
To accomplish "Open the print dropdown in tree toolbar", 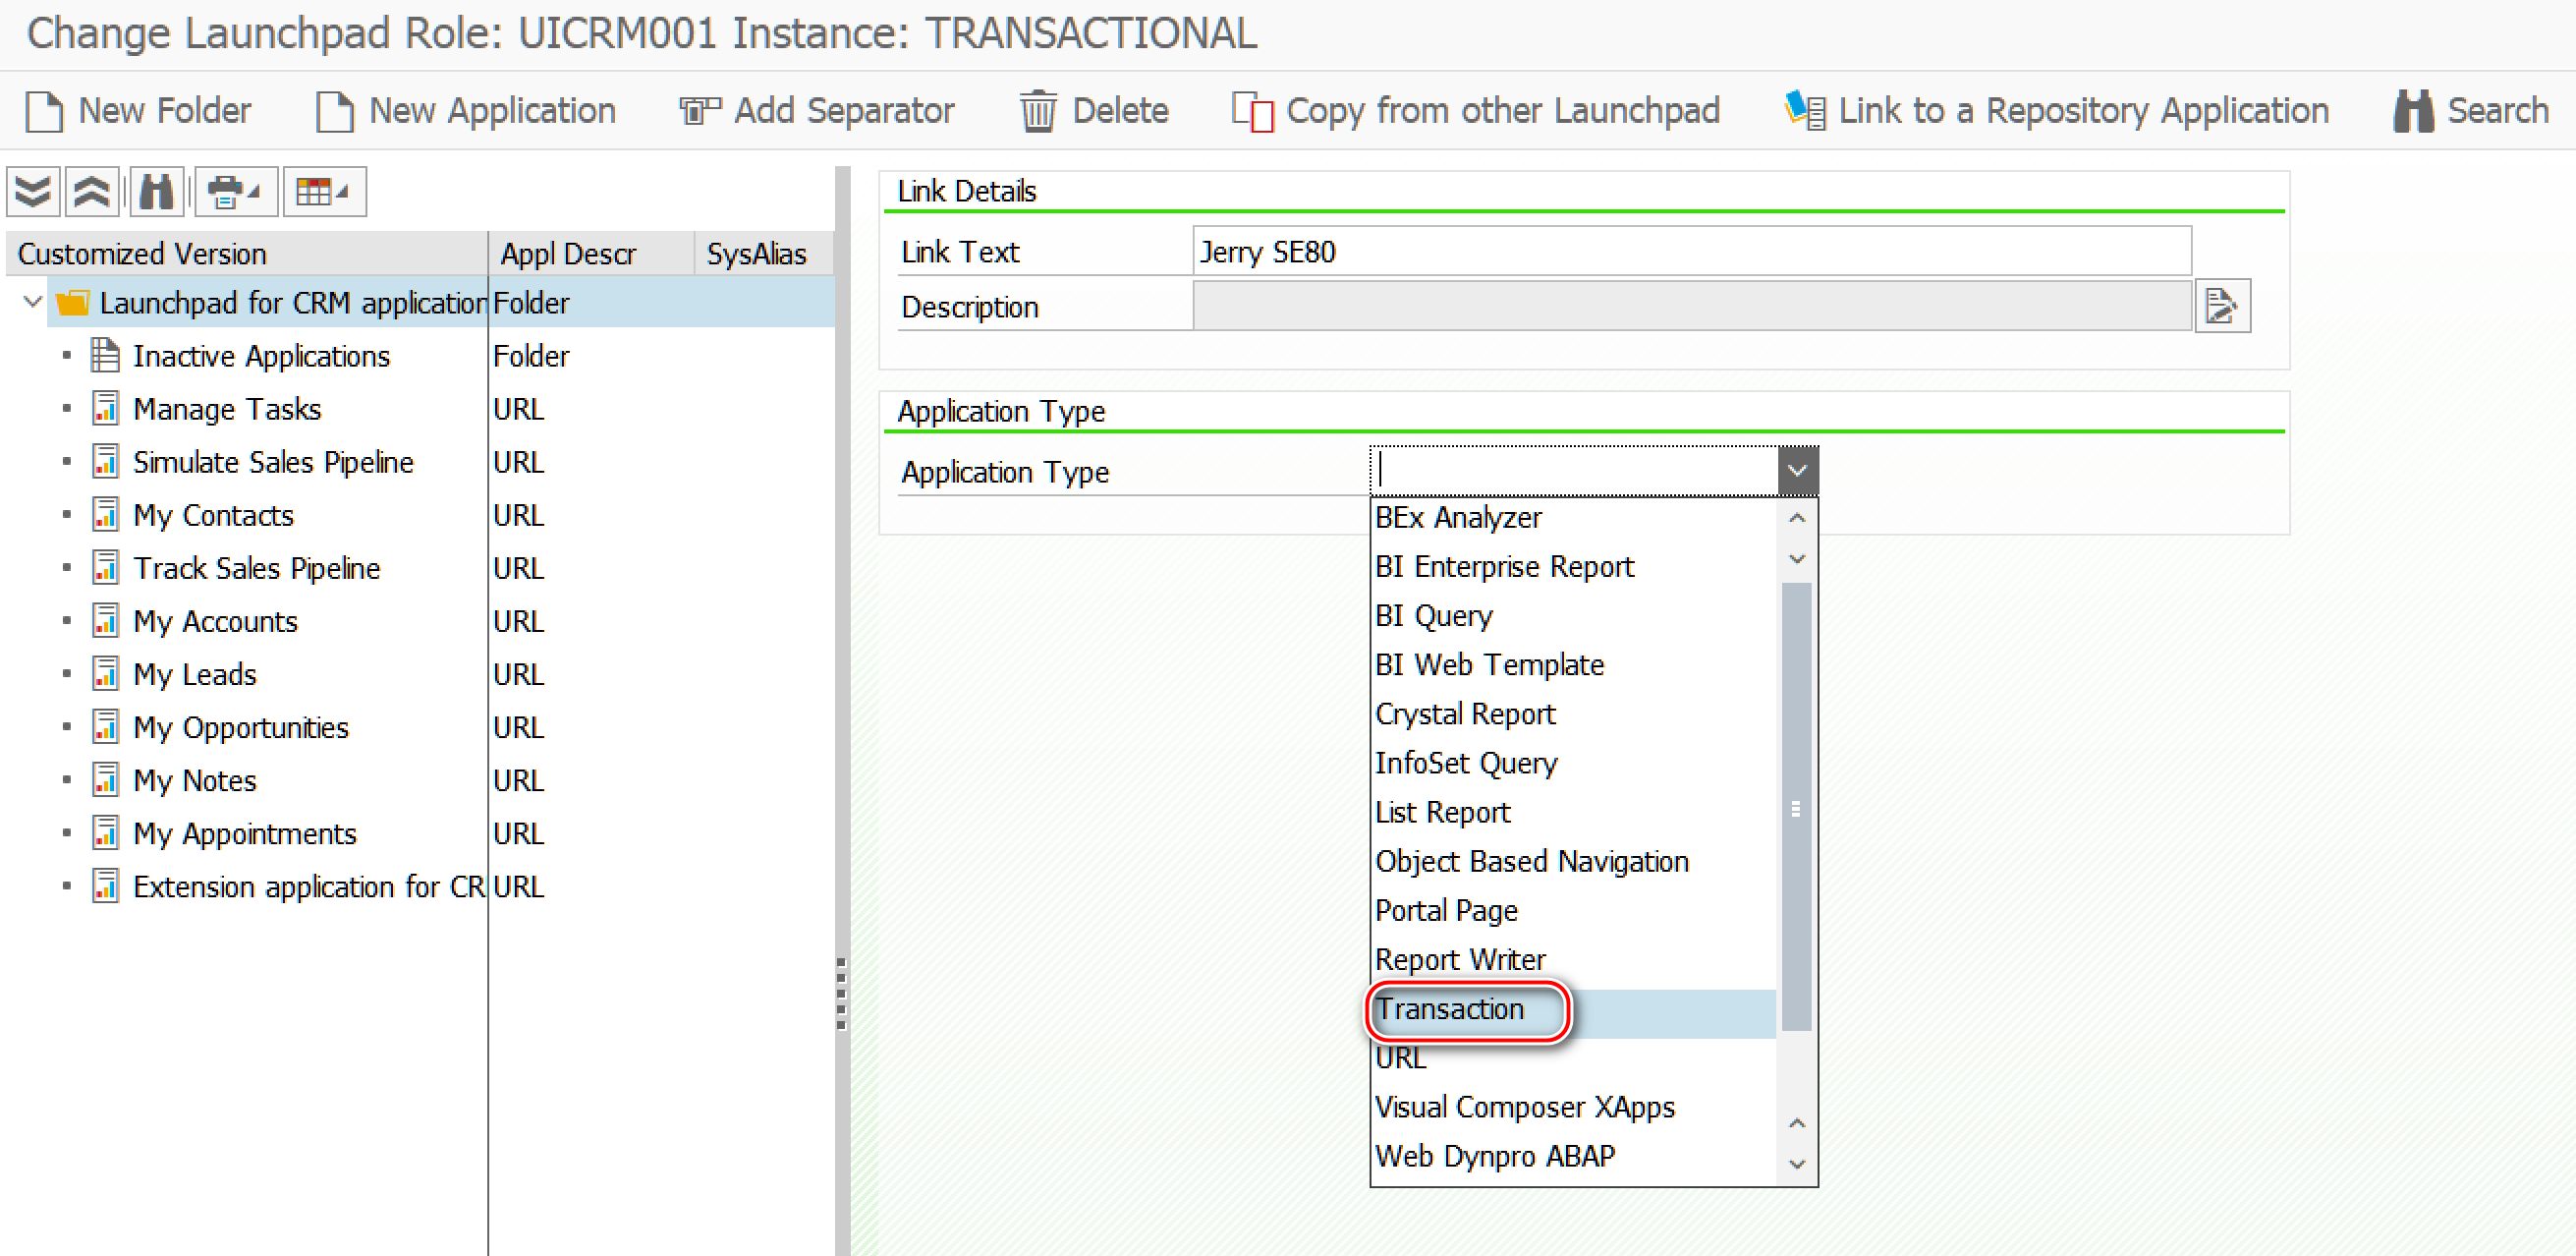I will pyautogui.click(x=234, y=191).
